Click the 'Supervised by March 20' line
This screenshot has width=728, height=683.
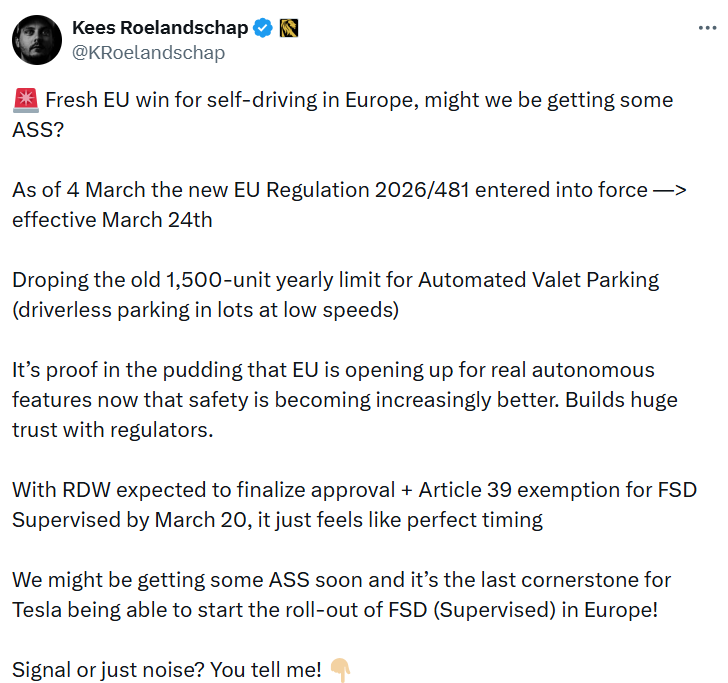pyautogui.click(x=132, y=520)
